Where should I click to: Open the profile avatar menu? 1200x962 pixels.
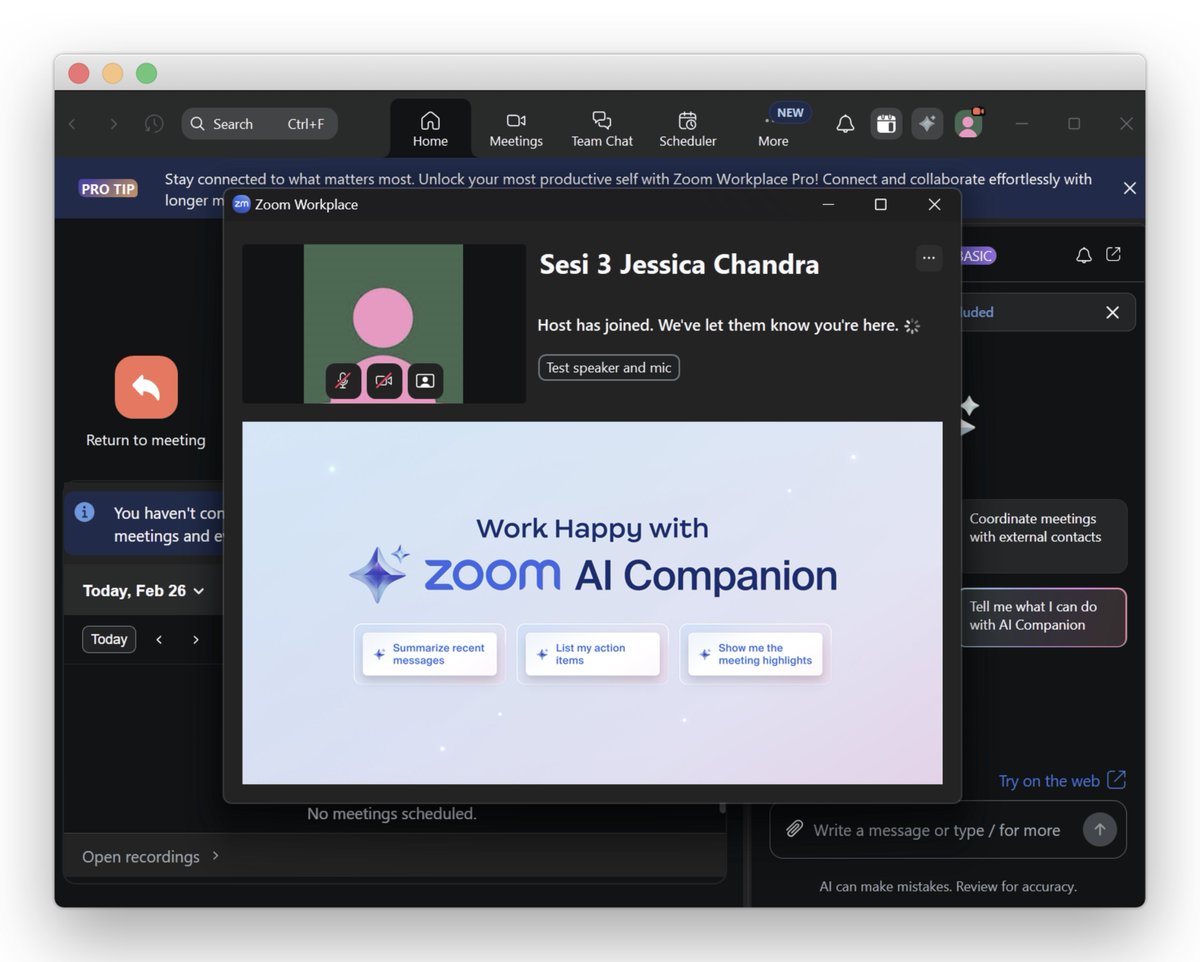coord(968,124)
